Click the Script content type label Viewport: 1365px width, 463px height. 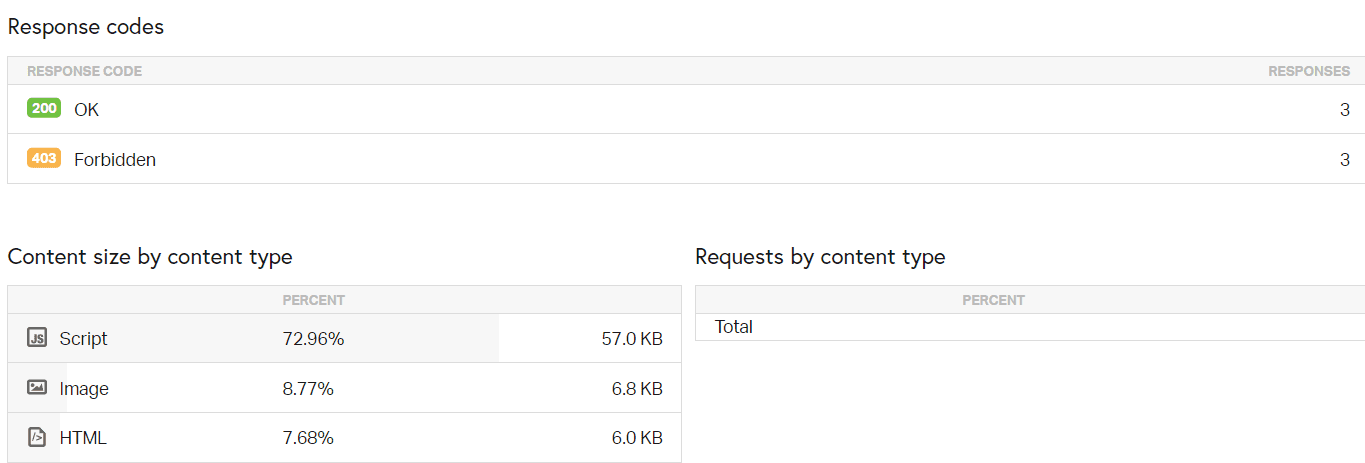(x=83, y=339)
